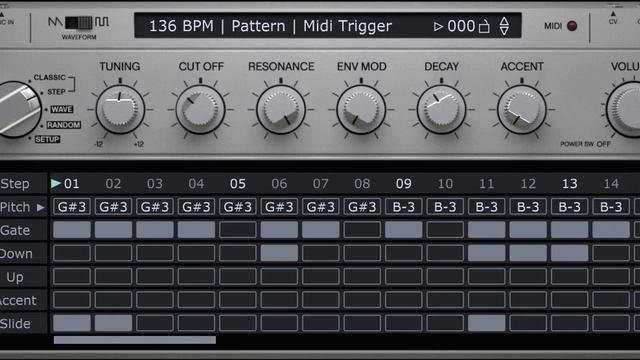Toggle Slide for step 11
The width and height of the screenshot is (640, 360).
[487, 323]
